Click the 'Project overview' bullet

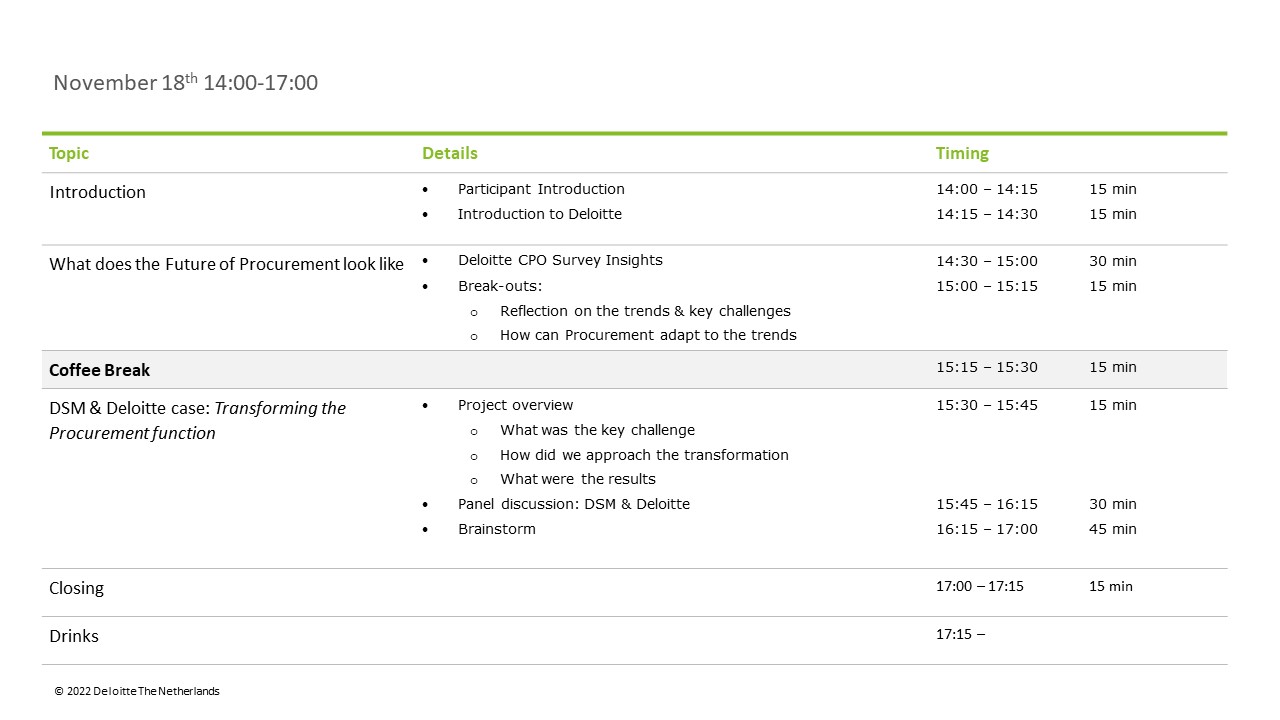click(x=515, y=405)
